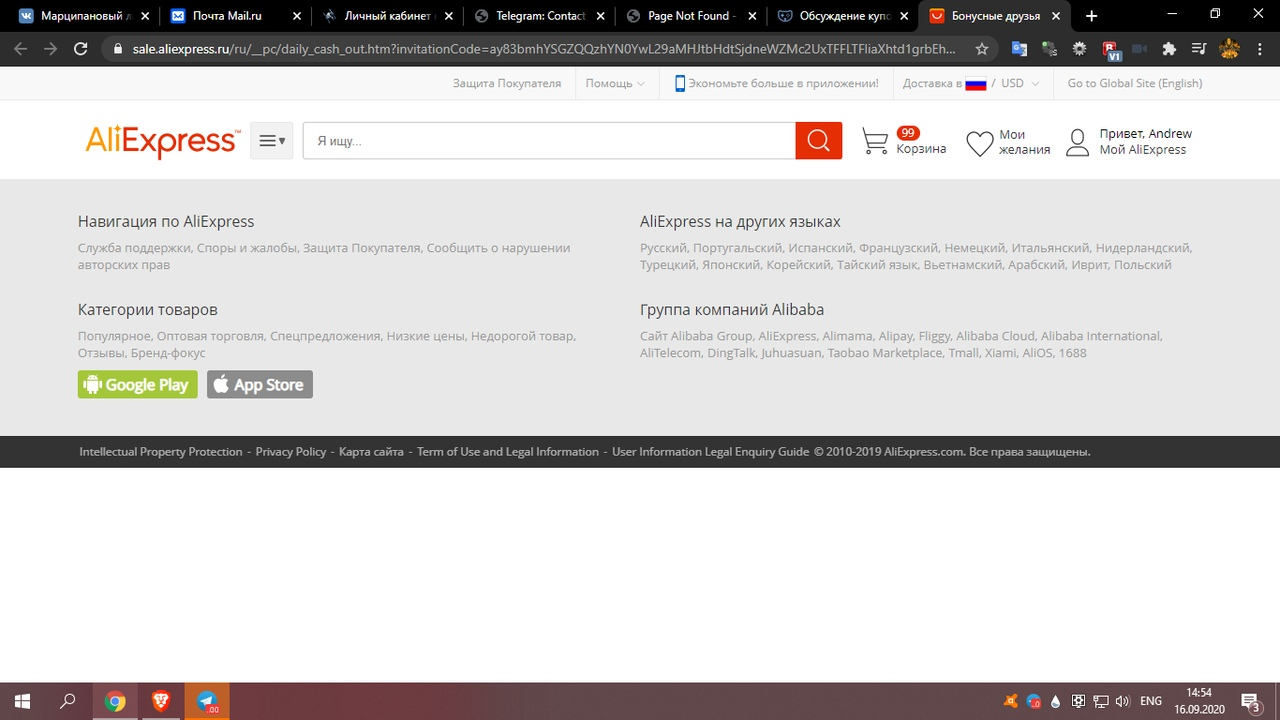Click Экономьте больше в приложении link
Image resolution: width=1280 pixels, height=720 pixels.
pyautogui.click(x=776, y=83)
